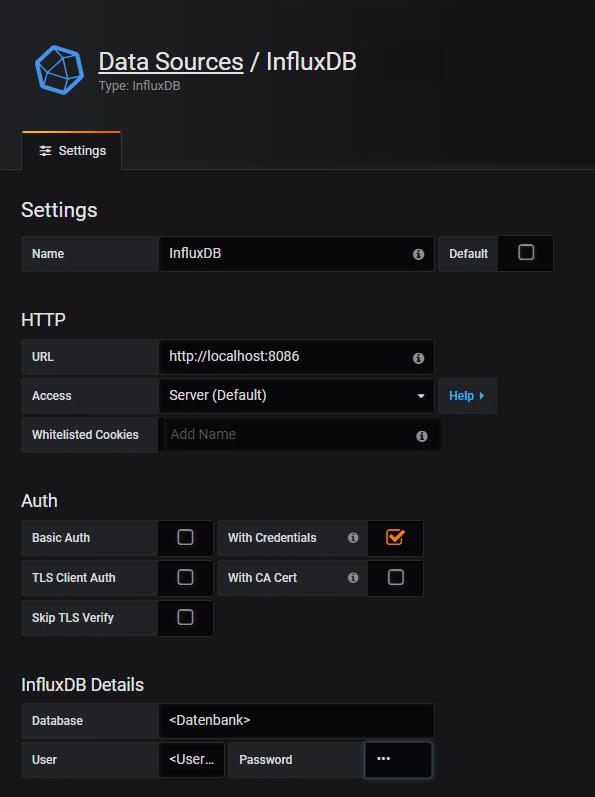Click the info icon in URL field

tap(418, 358)
